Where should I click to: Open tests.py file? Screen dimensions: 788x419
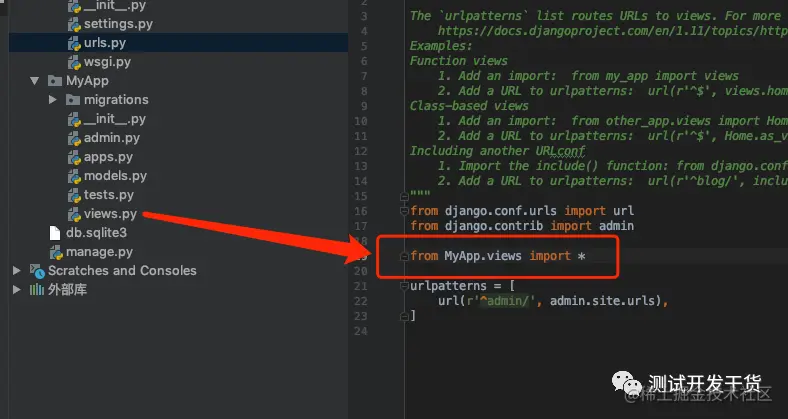point(109,195)
